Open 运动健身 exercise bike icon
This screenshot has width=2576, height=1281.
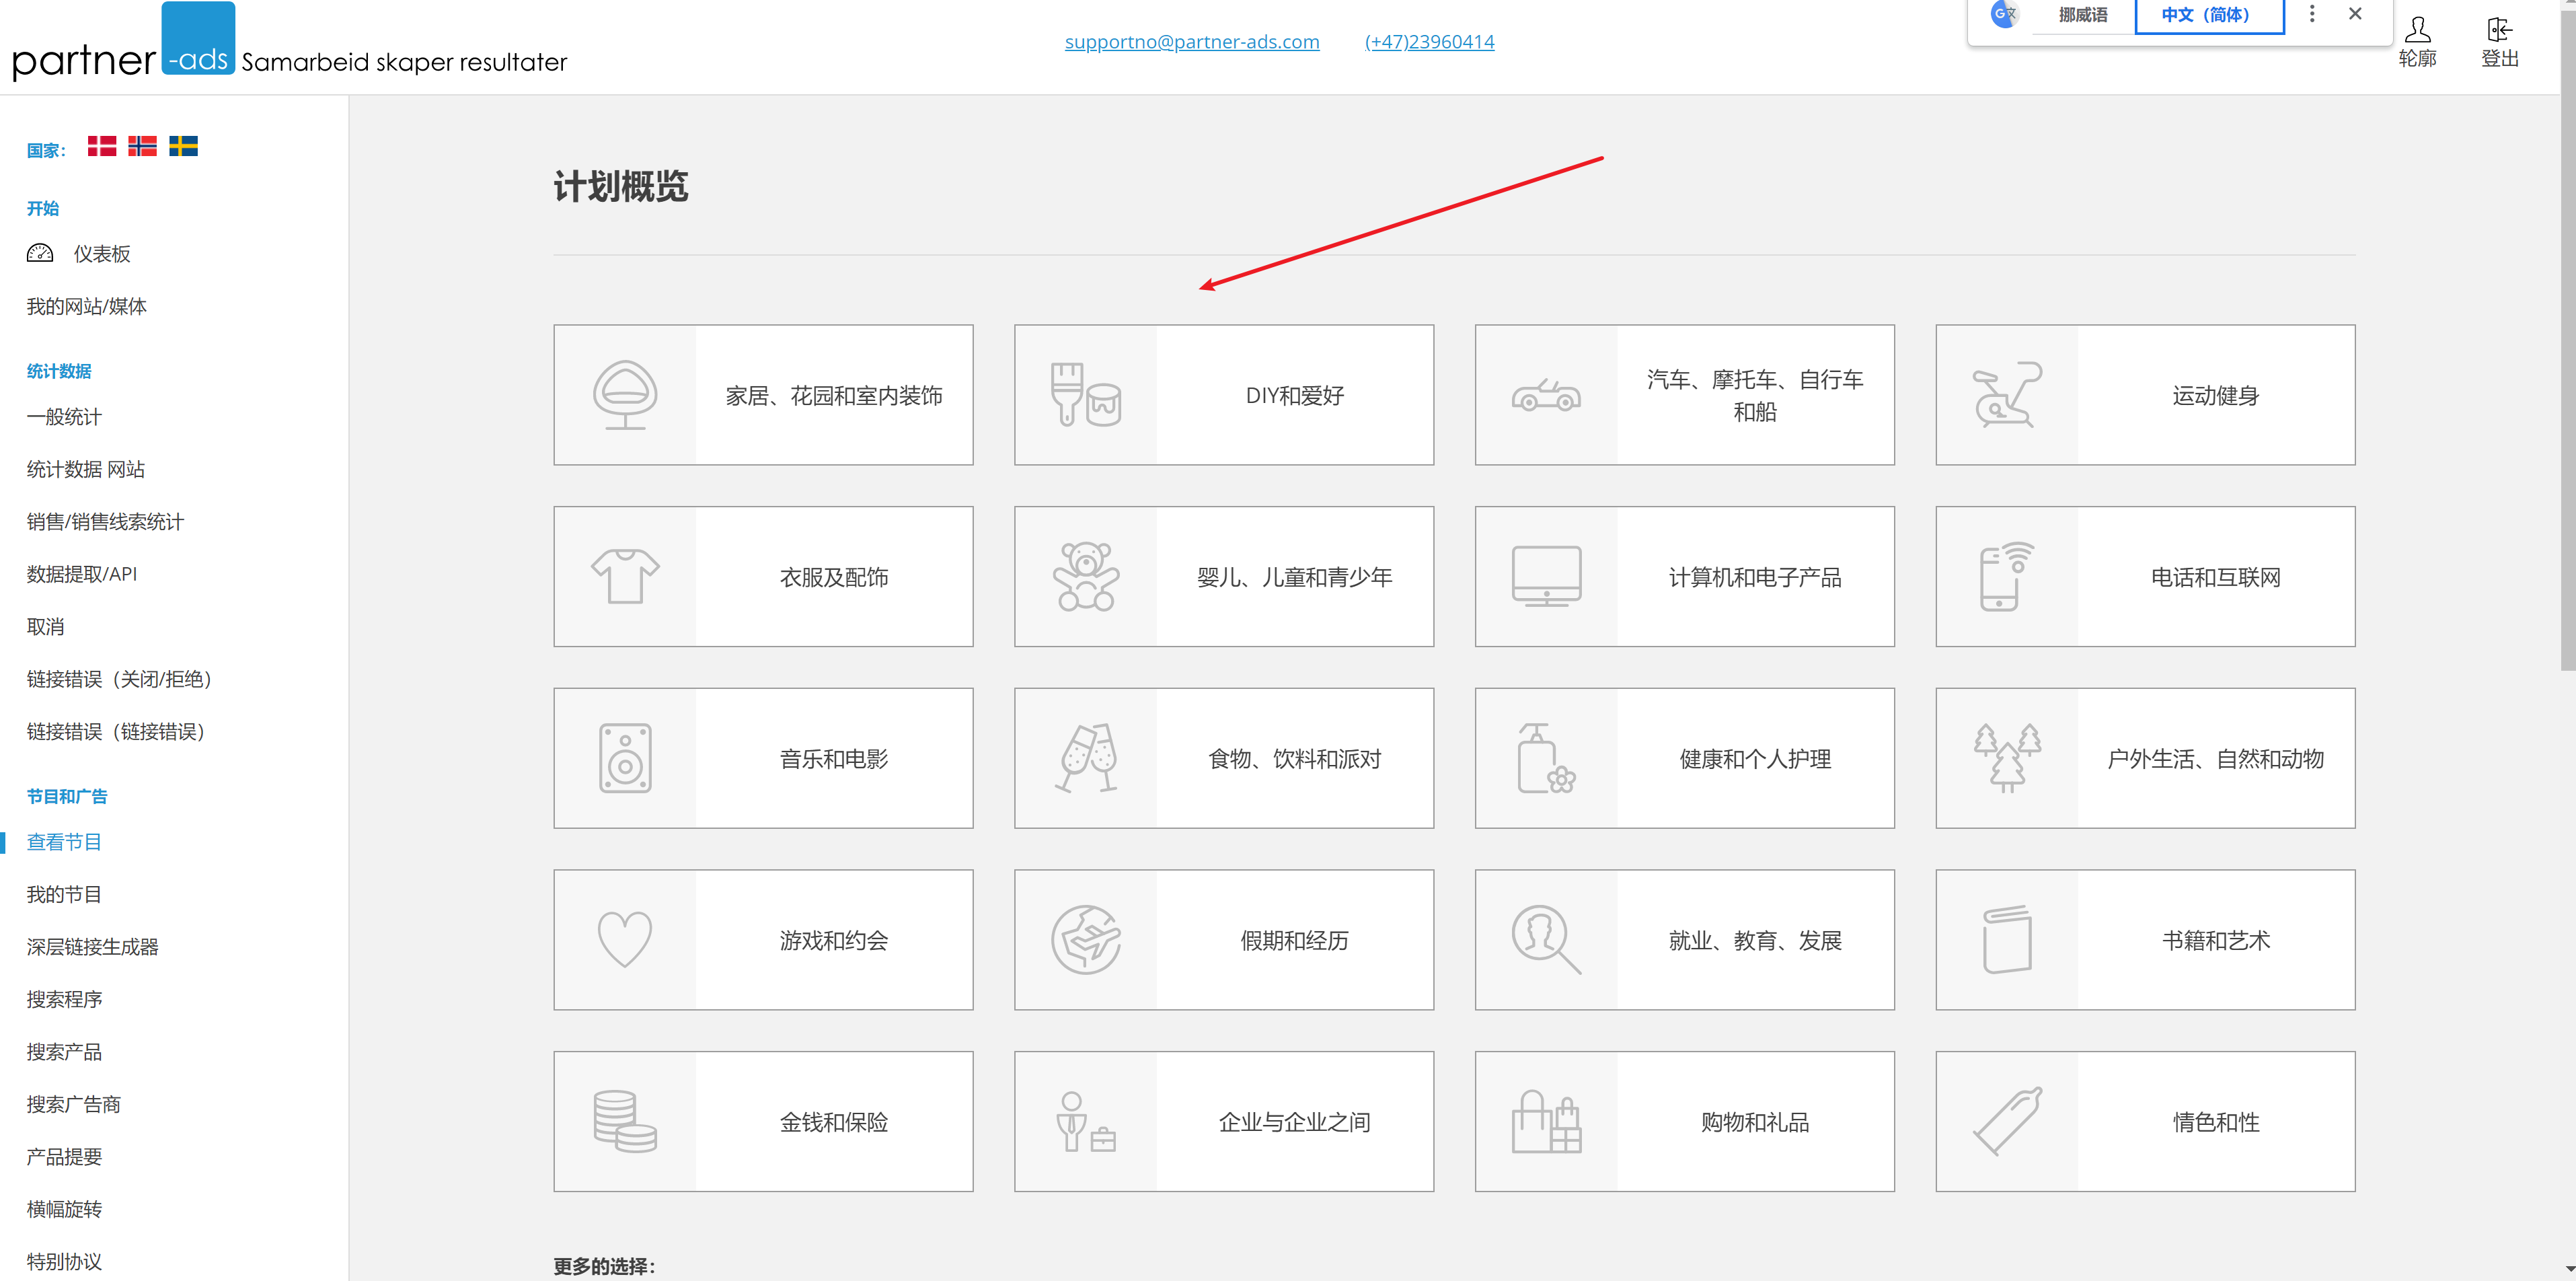point(2006,395)
